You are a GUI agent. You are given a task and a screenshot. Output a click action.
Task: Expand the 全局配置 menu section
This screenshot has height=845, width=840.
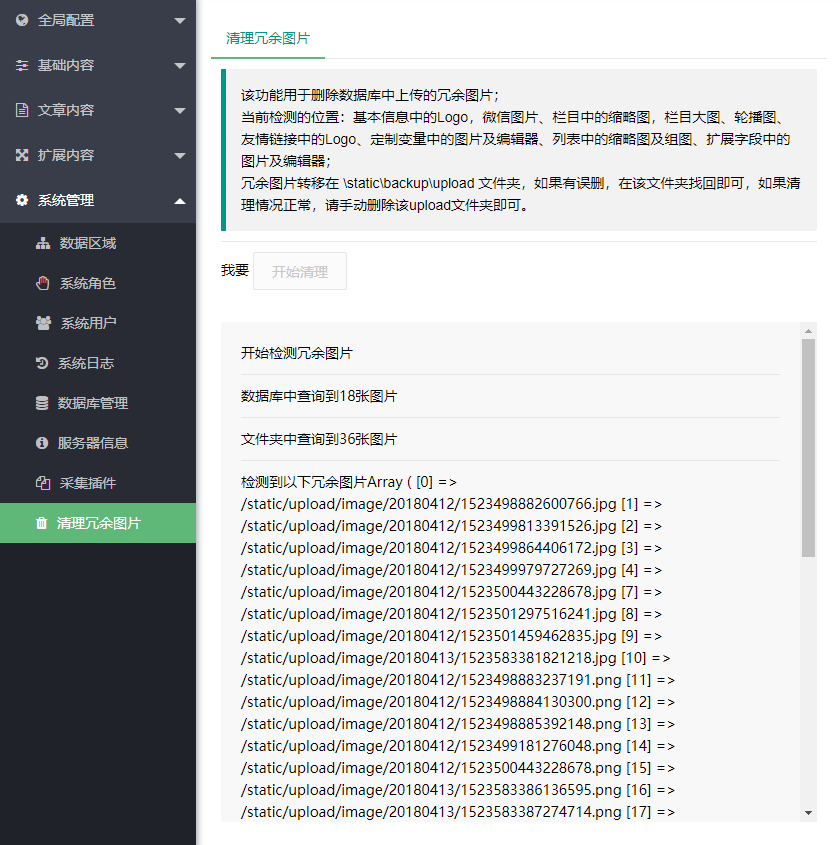(x=98, y=20)
